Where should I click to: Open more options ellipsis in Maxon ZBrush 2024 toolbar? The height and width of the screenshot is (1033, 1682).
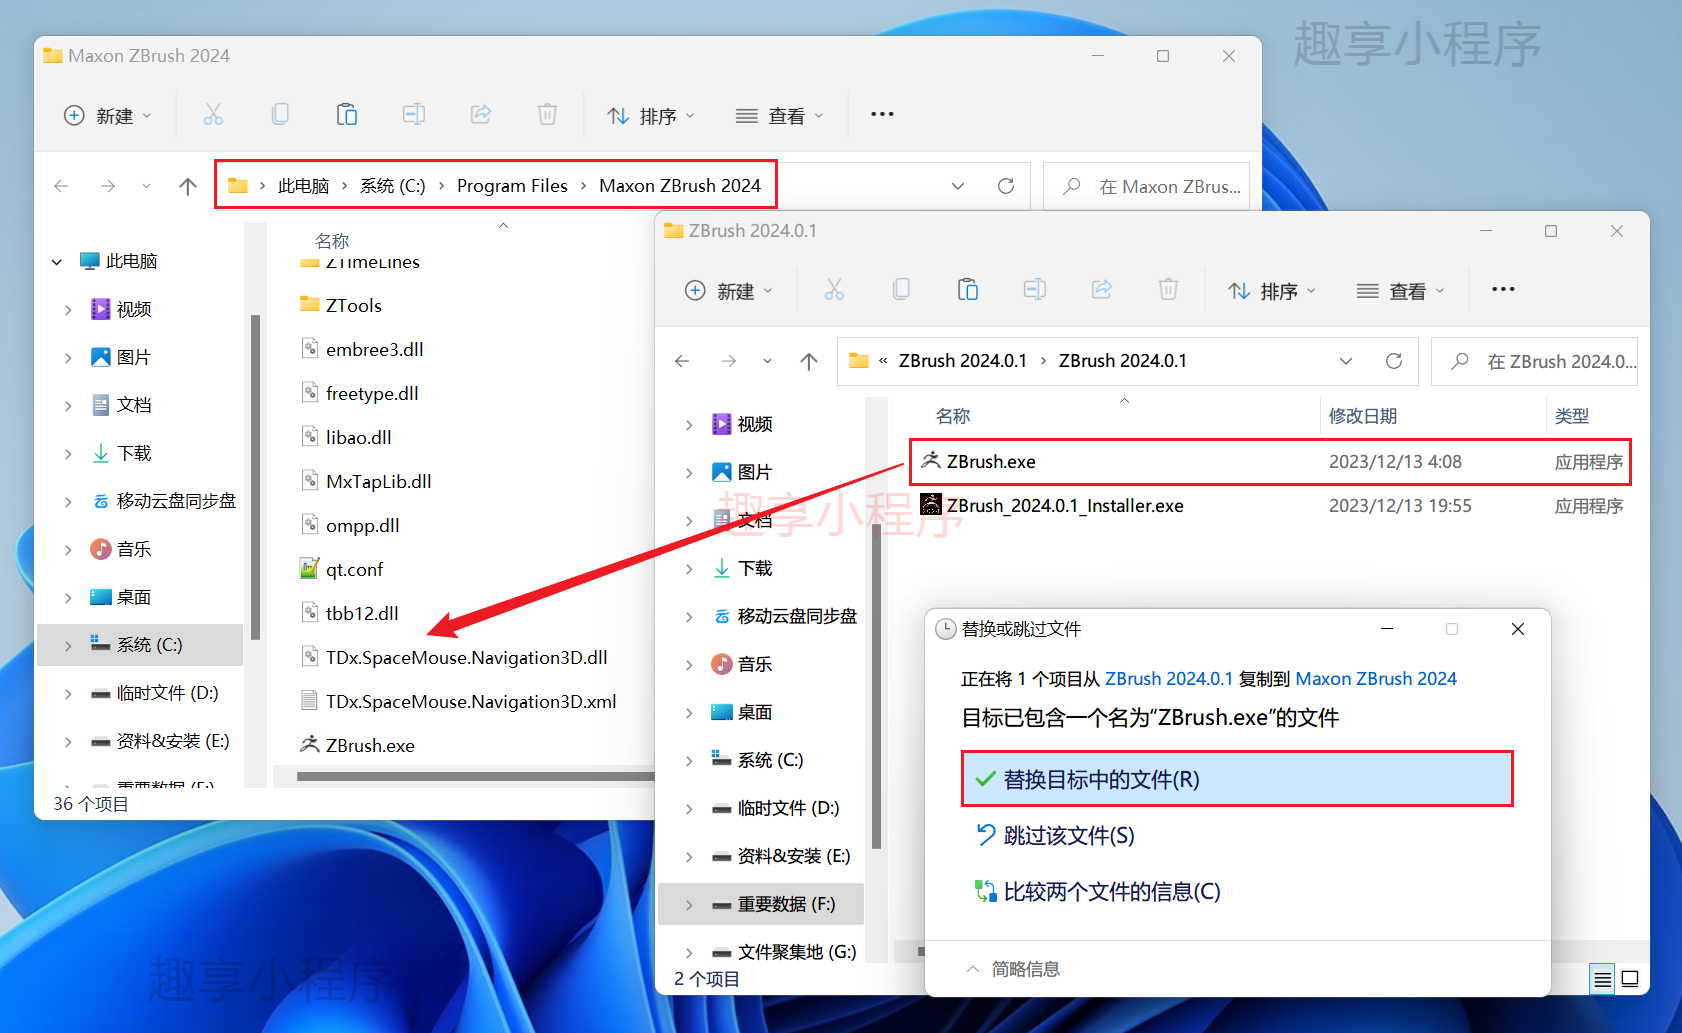click(882, 114)
